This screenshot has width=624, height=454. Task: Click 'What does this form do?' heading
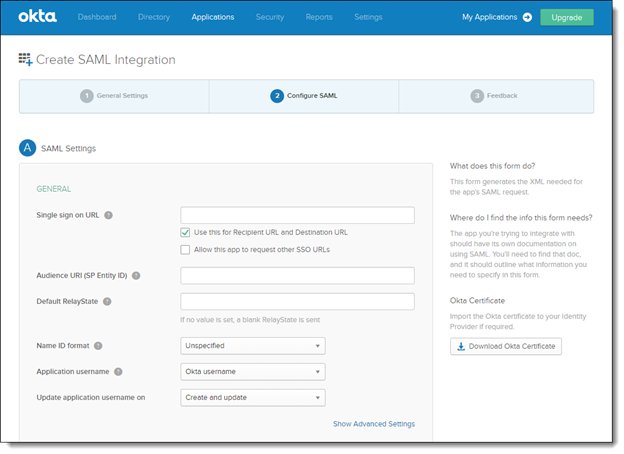[493, 166]
